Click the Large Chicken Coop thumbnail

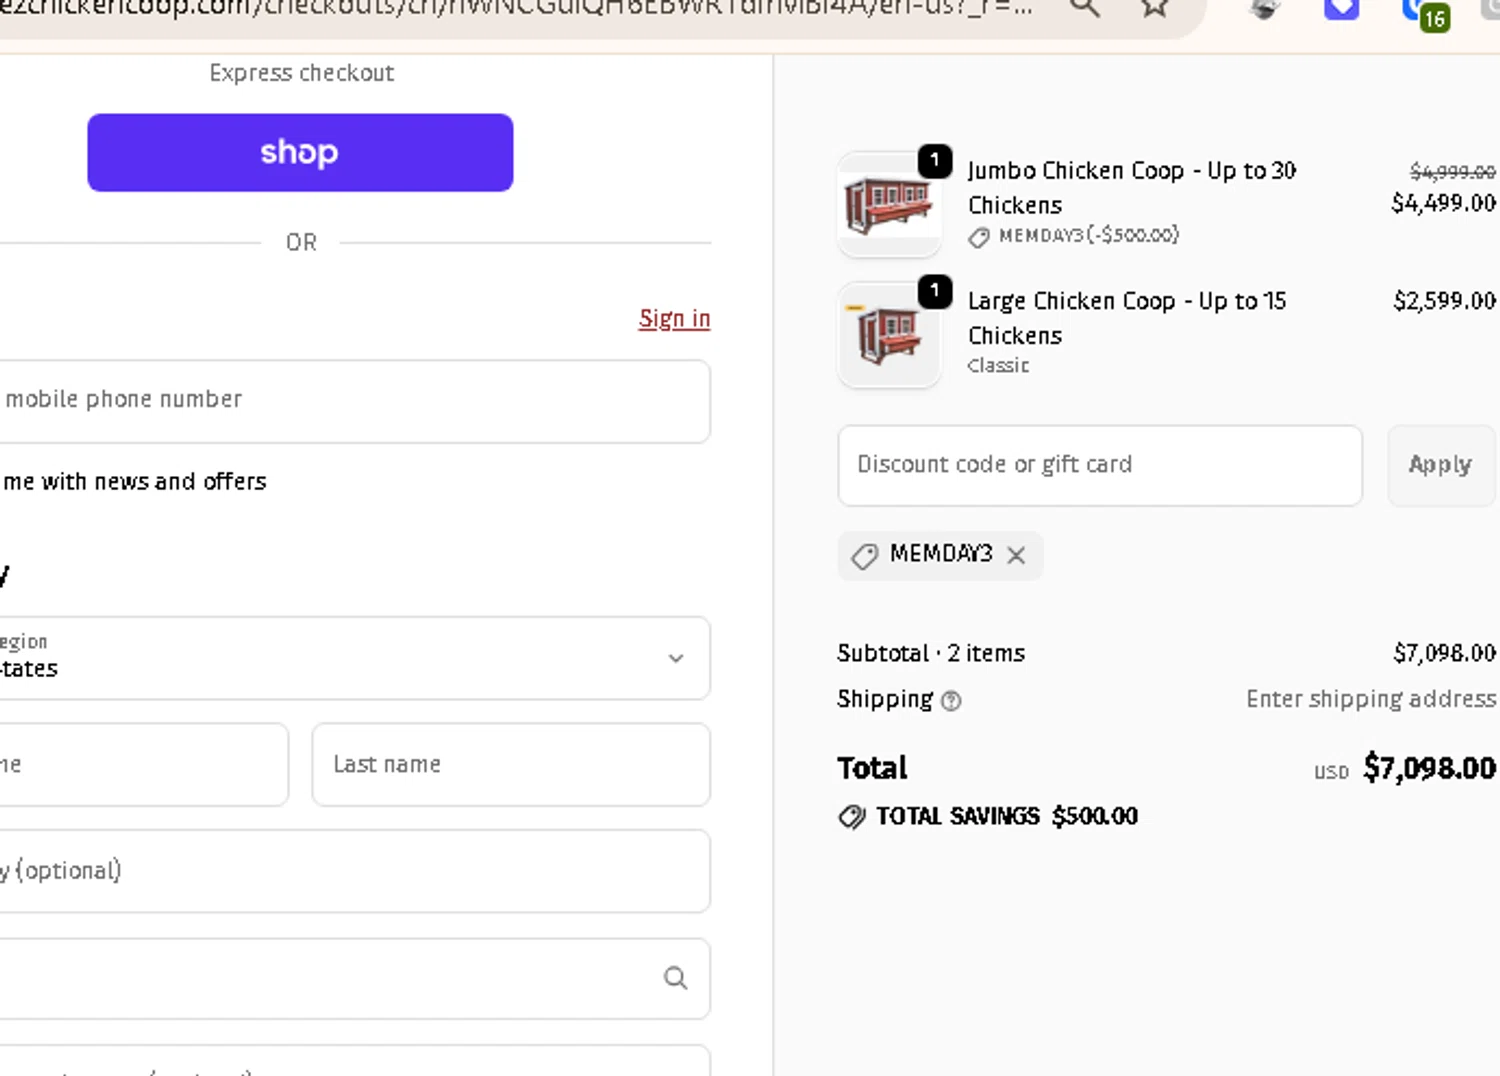[x=889, y=335]
